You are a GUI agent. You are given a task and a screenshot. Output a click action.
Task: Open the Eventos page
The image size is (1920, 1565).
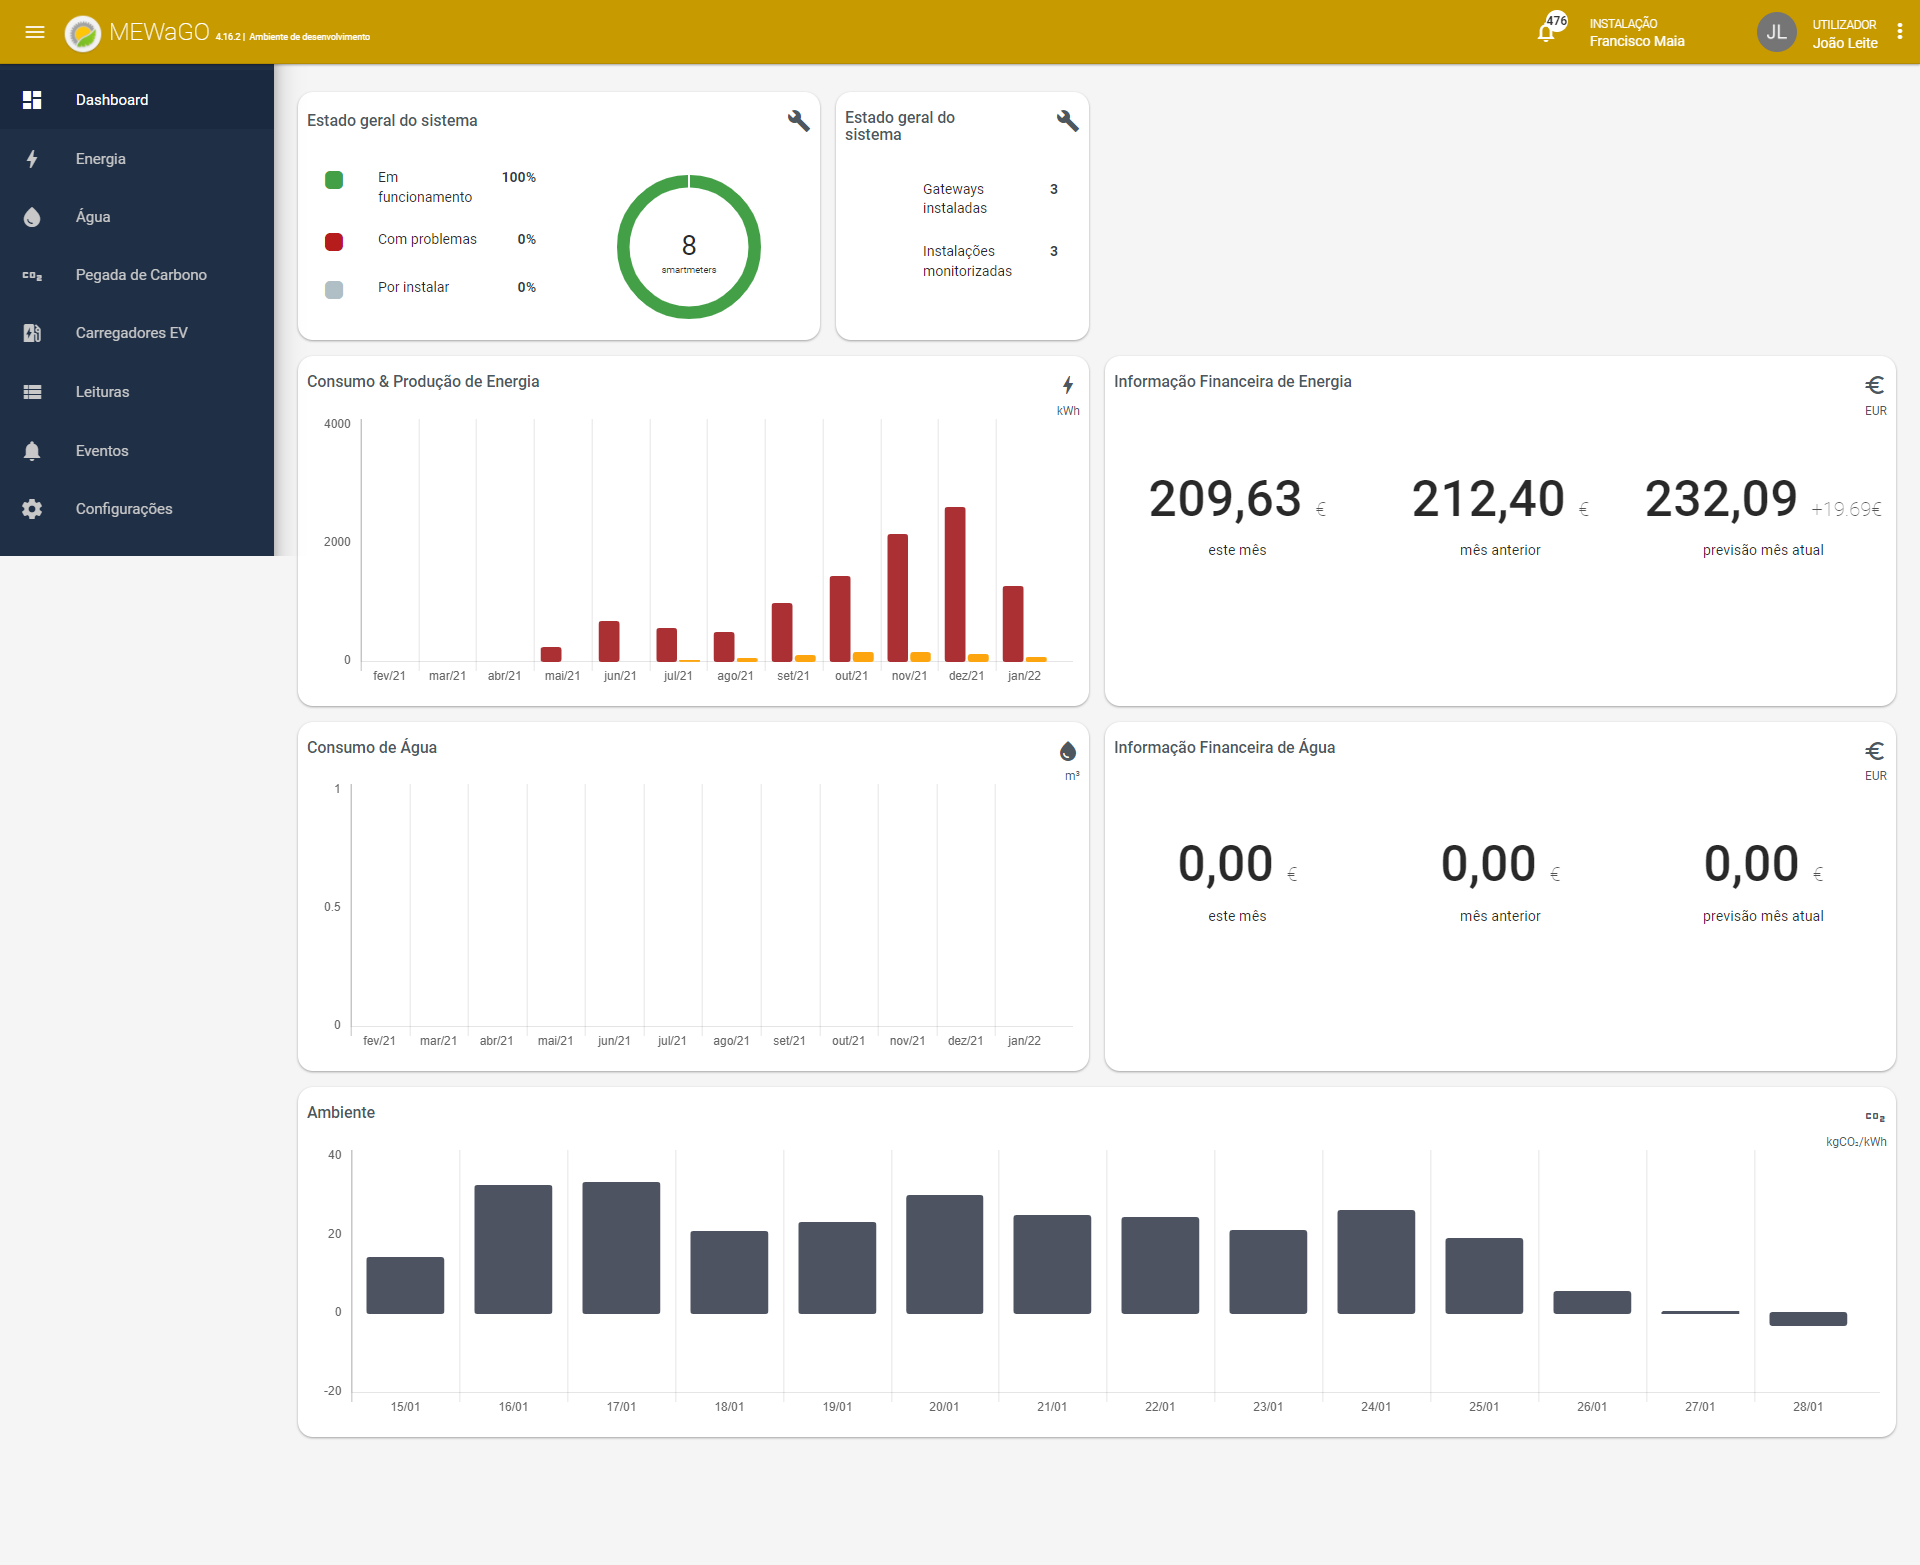click(x=137, y=451)
